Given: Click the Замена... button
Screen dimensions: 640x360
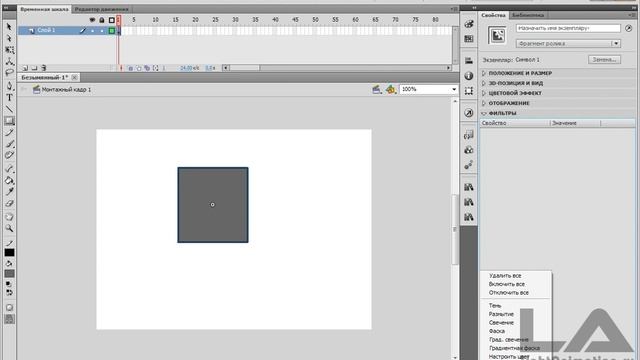Looking at the screenshot, I should click(x=604, y=60).
